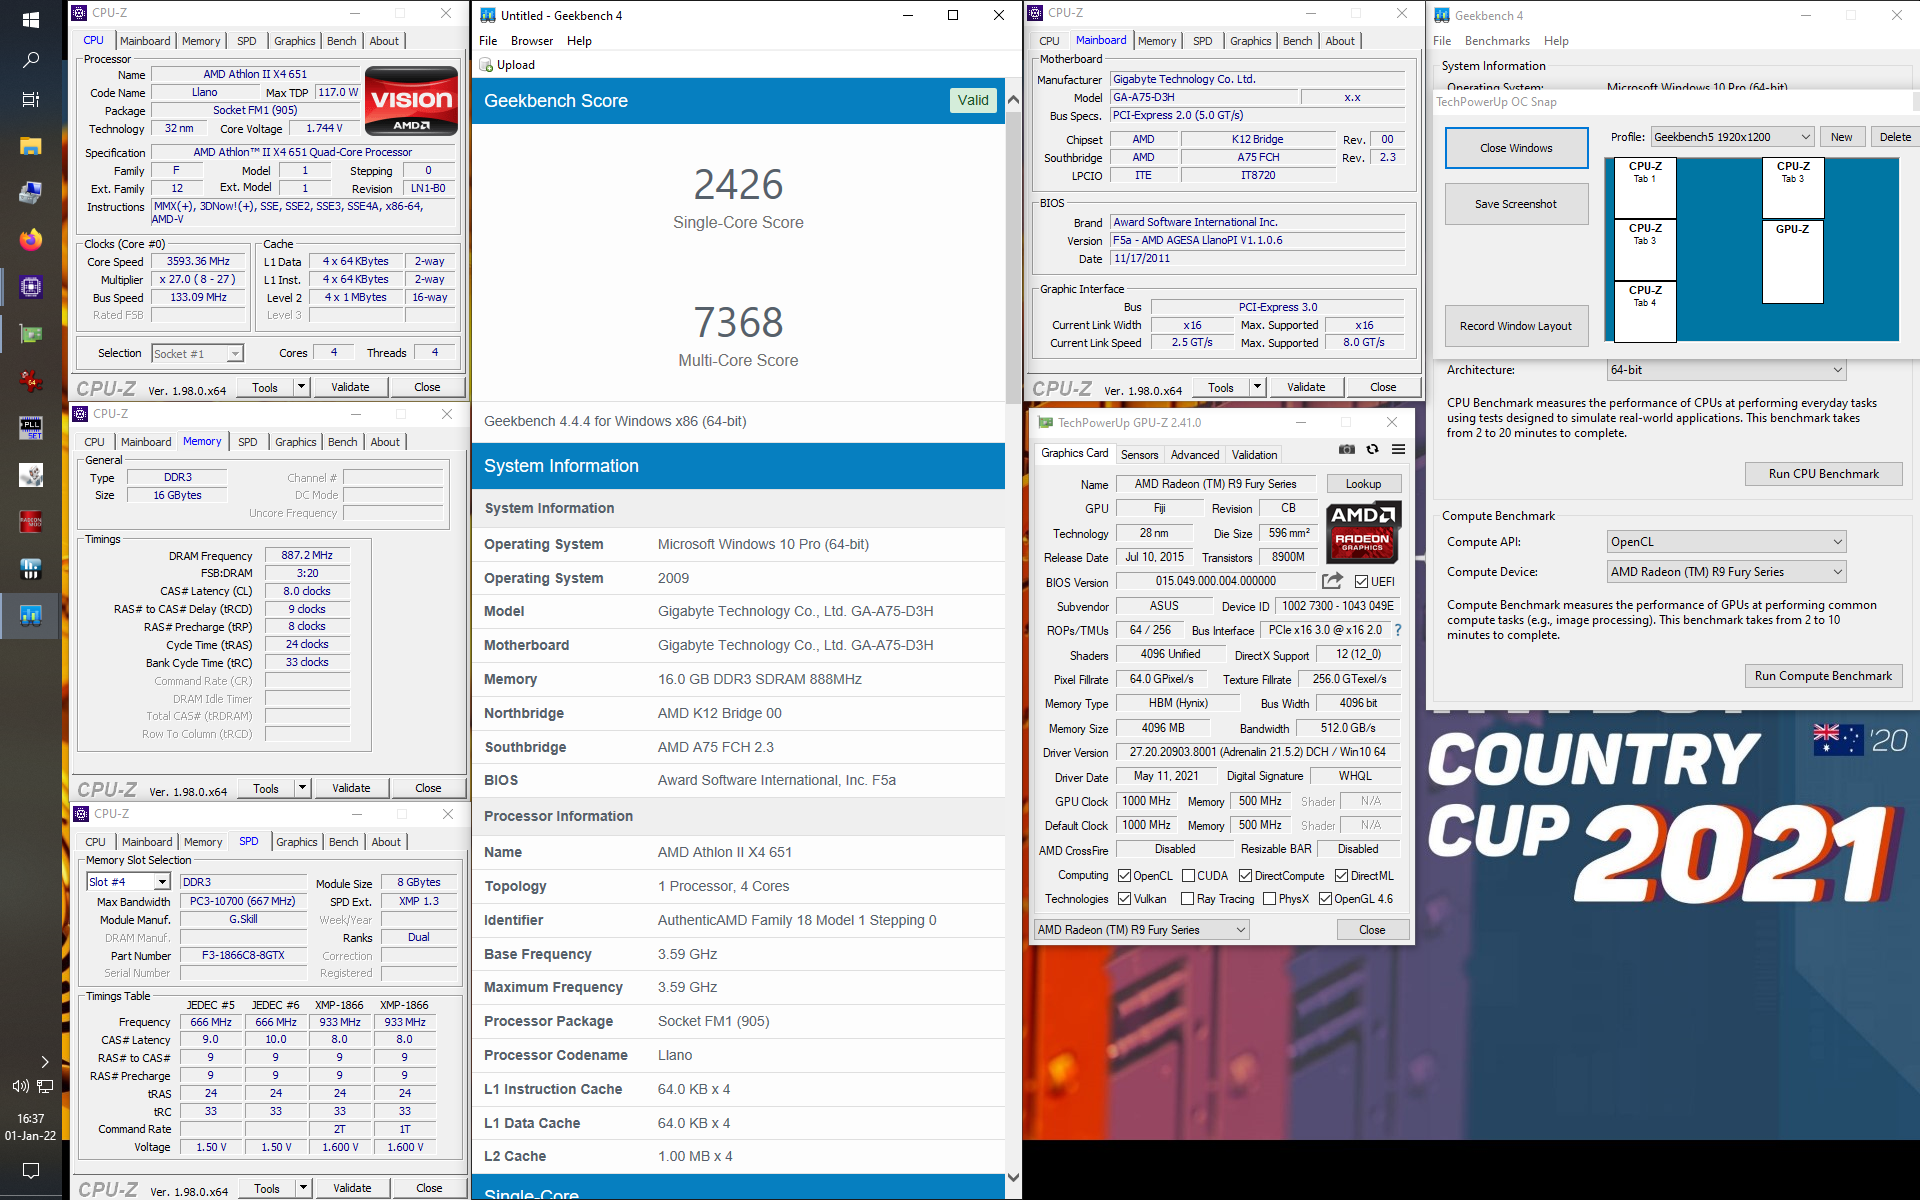Open the Profile Geekbench5 1920x1200 dropdown
1920x1200 pixels.
click(x=1732, y=137)
